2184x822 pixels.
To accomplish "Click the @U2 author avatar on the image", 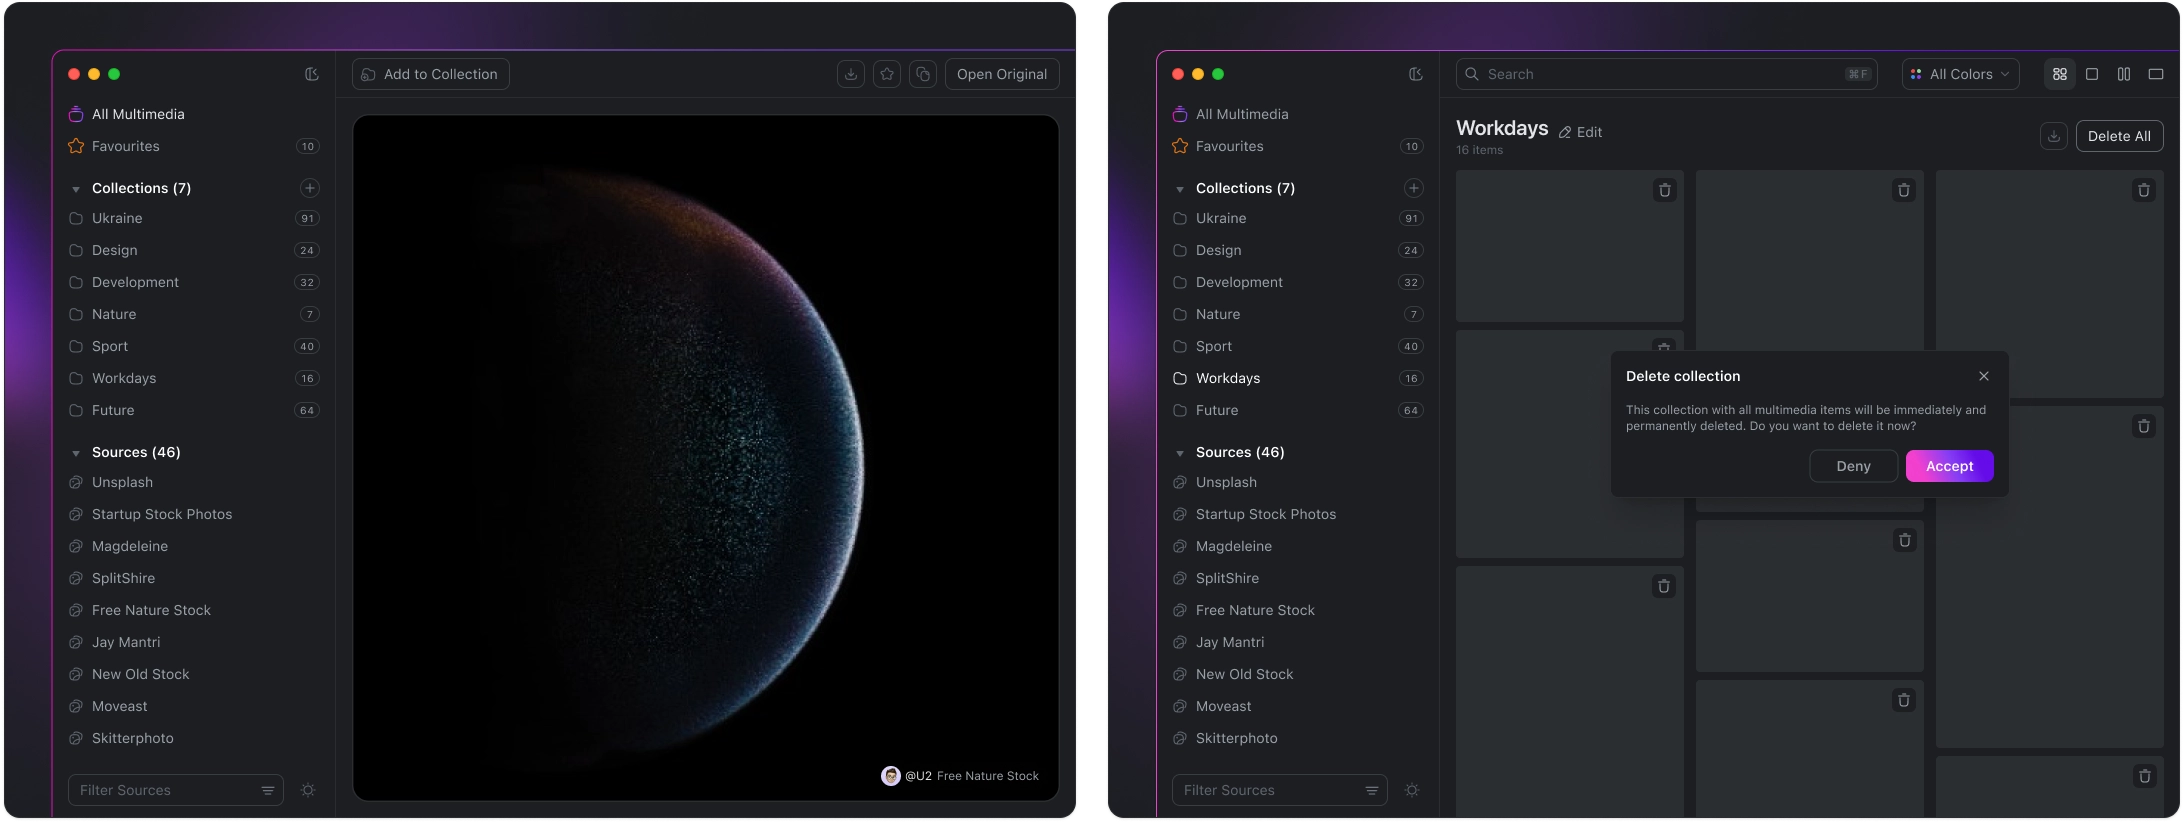I will (x=890, y=776).
